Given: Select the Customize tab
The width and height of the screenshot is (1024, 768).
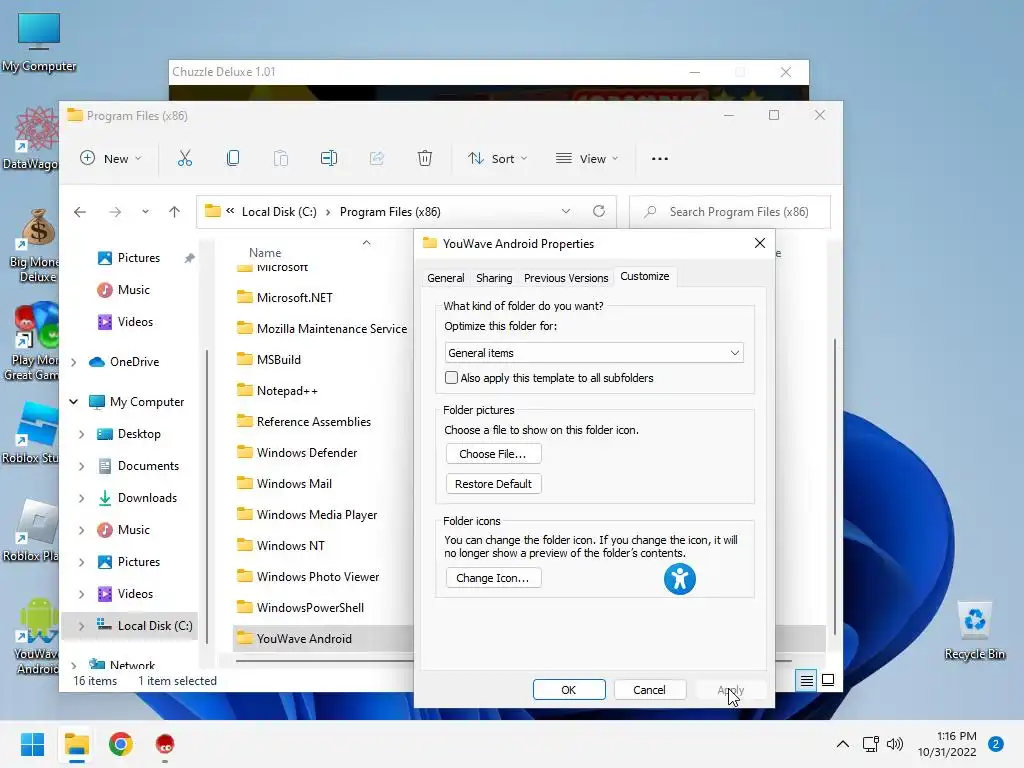Looking at the screenshot, I should (x=645, y=276).
